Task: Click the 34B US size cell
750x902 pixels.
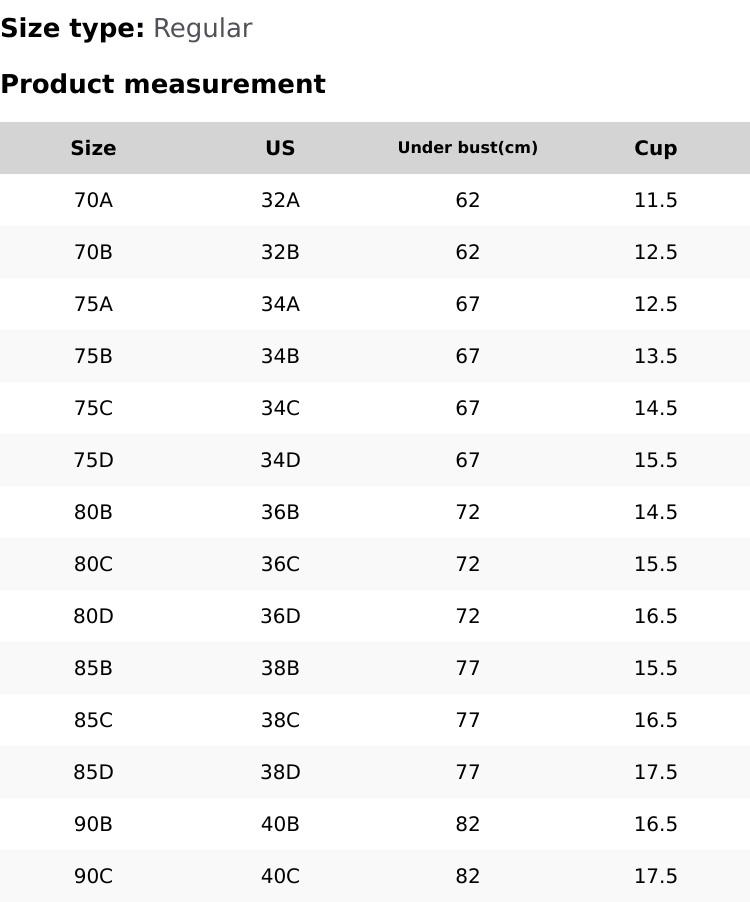Action: point(280,356)
